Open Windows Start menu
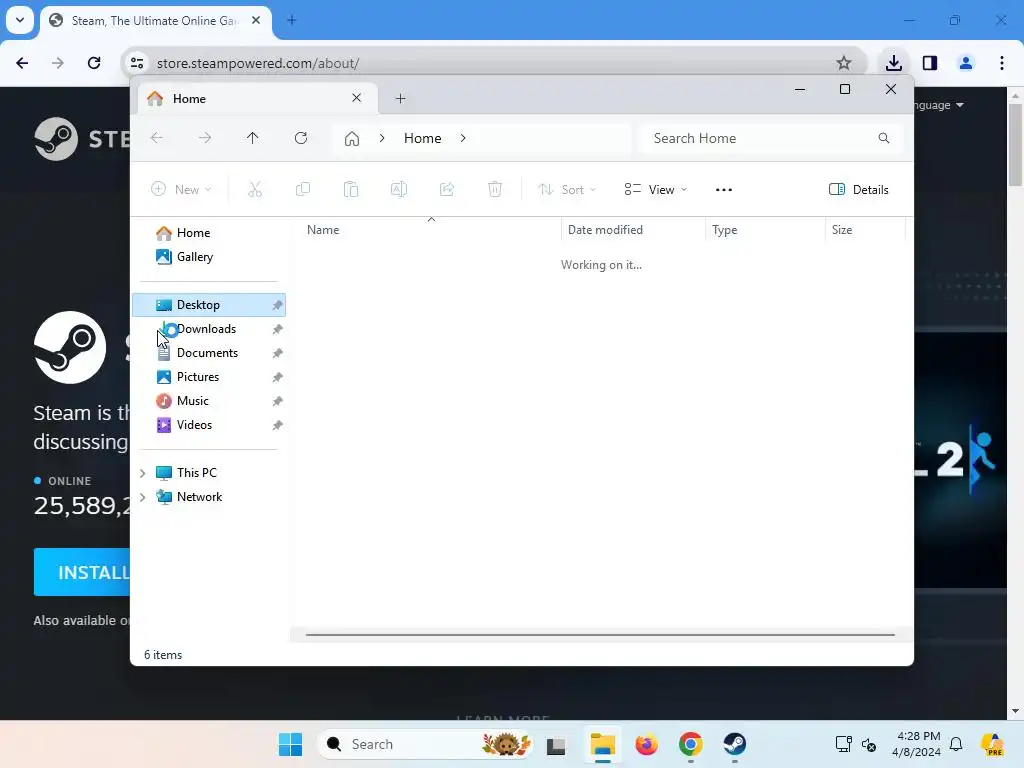This screenshot has height=768, width=1024. tap(290, 744)
